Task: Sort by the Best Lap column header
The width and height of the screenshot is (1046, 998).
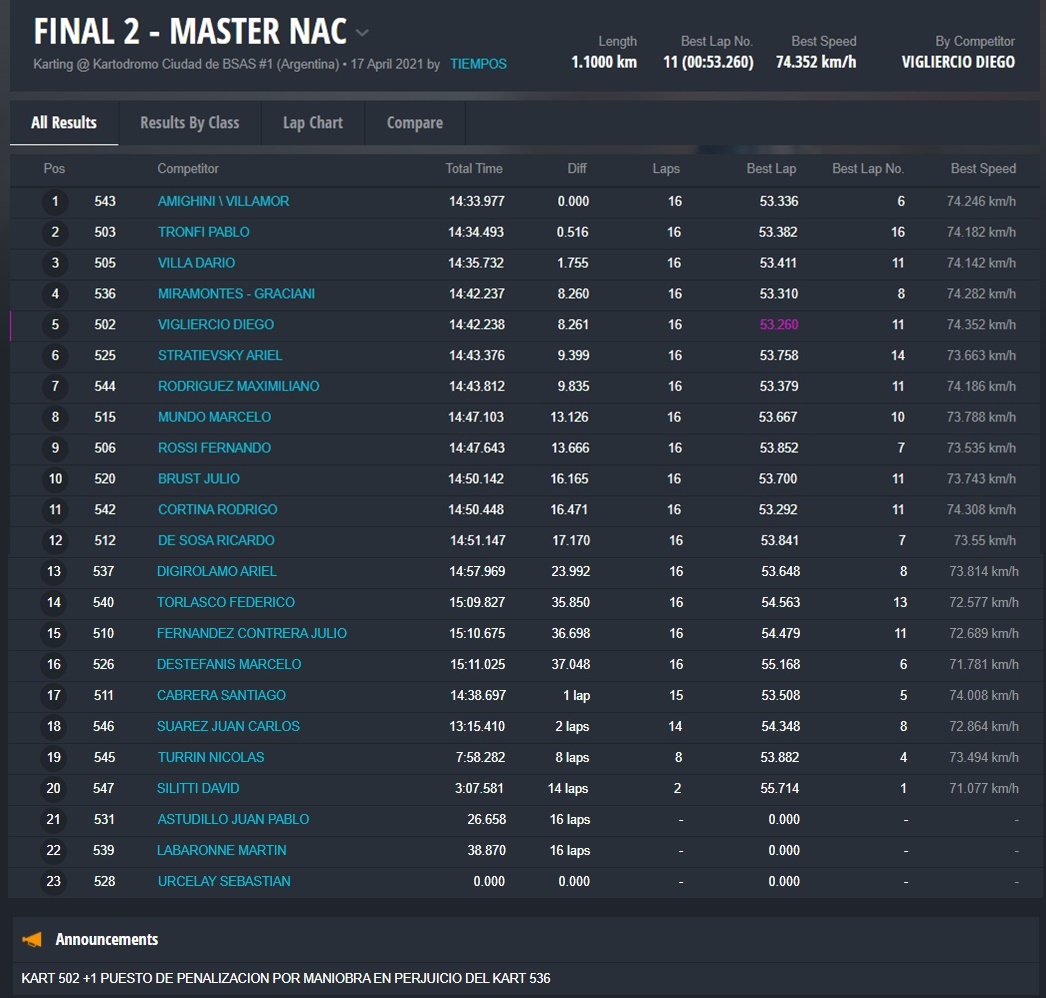Action: tap(771, 169)
